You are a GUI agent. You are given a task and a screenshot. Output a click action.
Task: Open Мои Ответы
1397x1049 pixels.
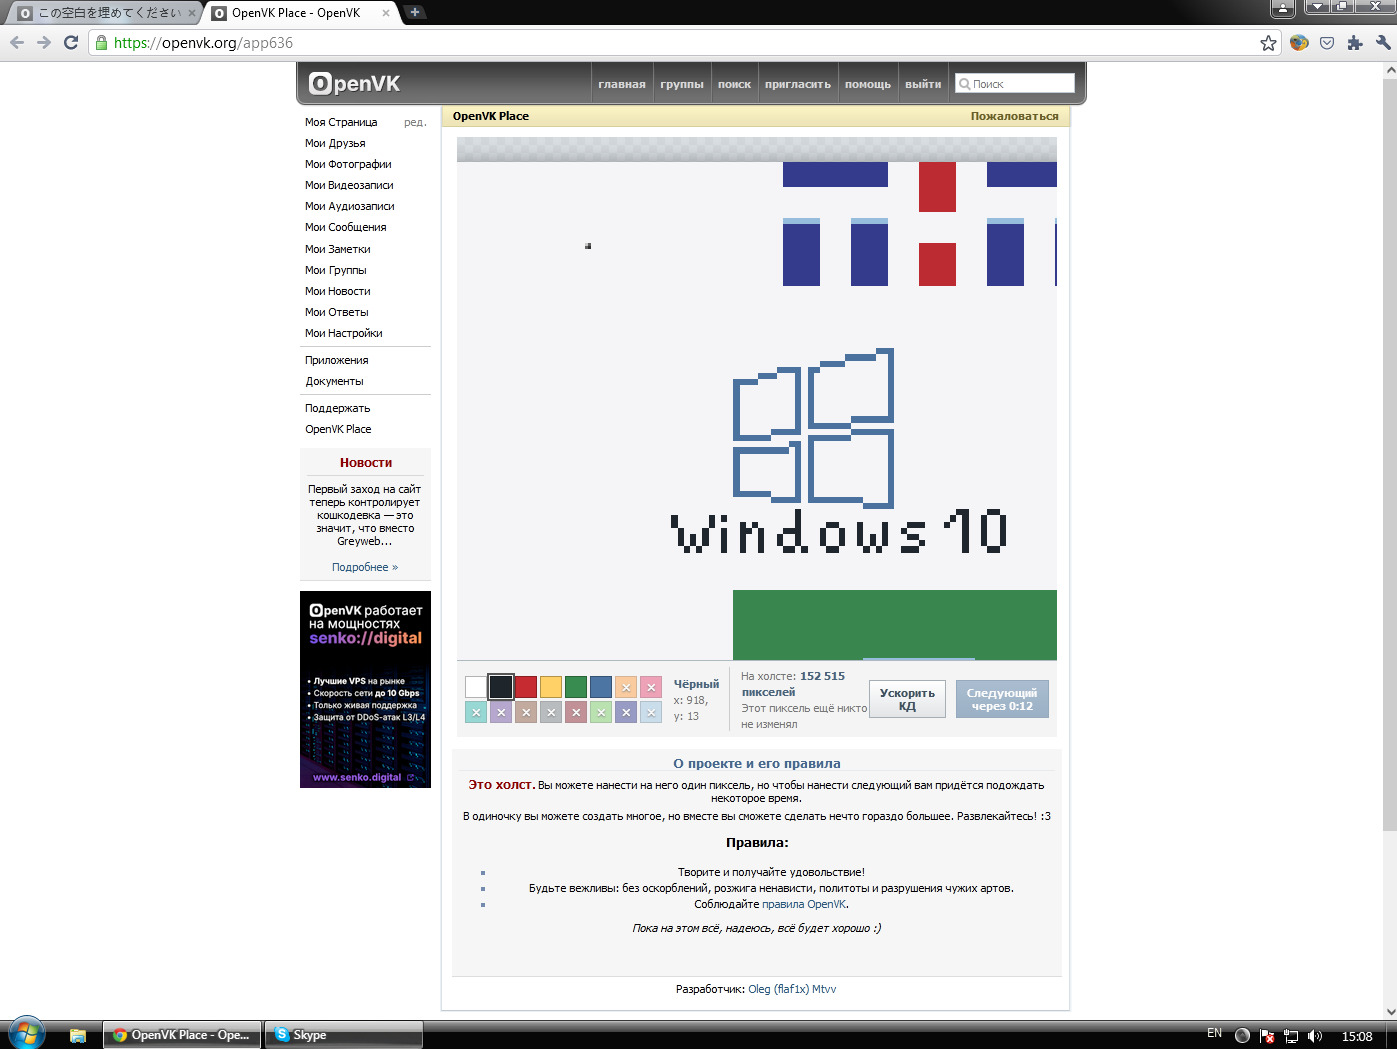(337, 312)
